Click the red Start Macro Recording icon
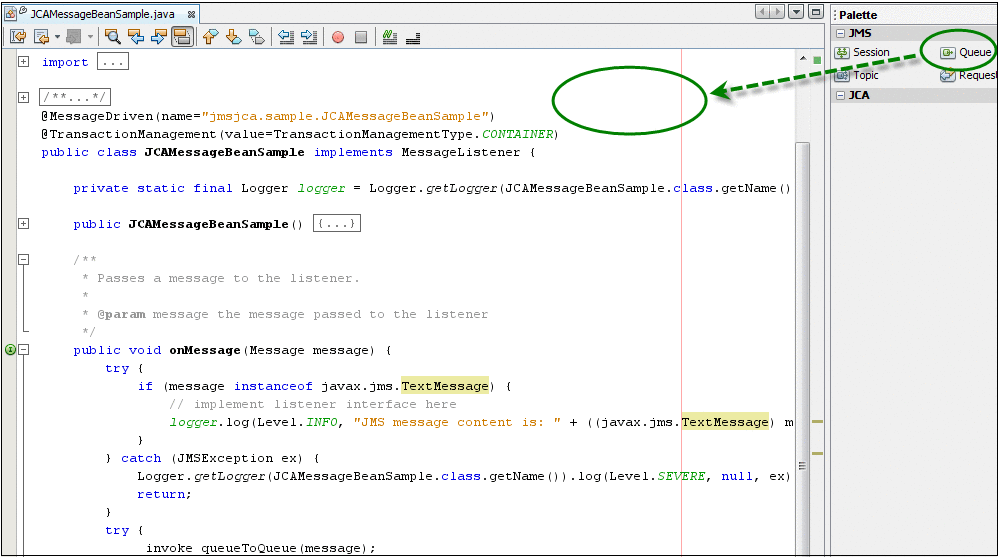1000x558 pixels. pyautogui.click(x=338, y=37)
